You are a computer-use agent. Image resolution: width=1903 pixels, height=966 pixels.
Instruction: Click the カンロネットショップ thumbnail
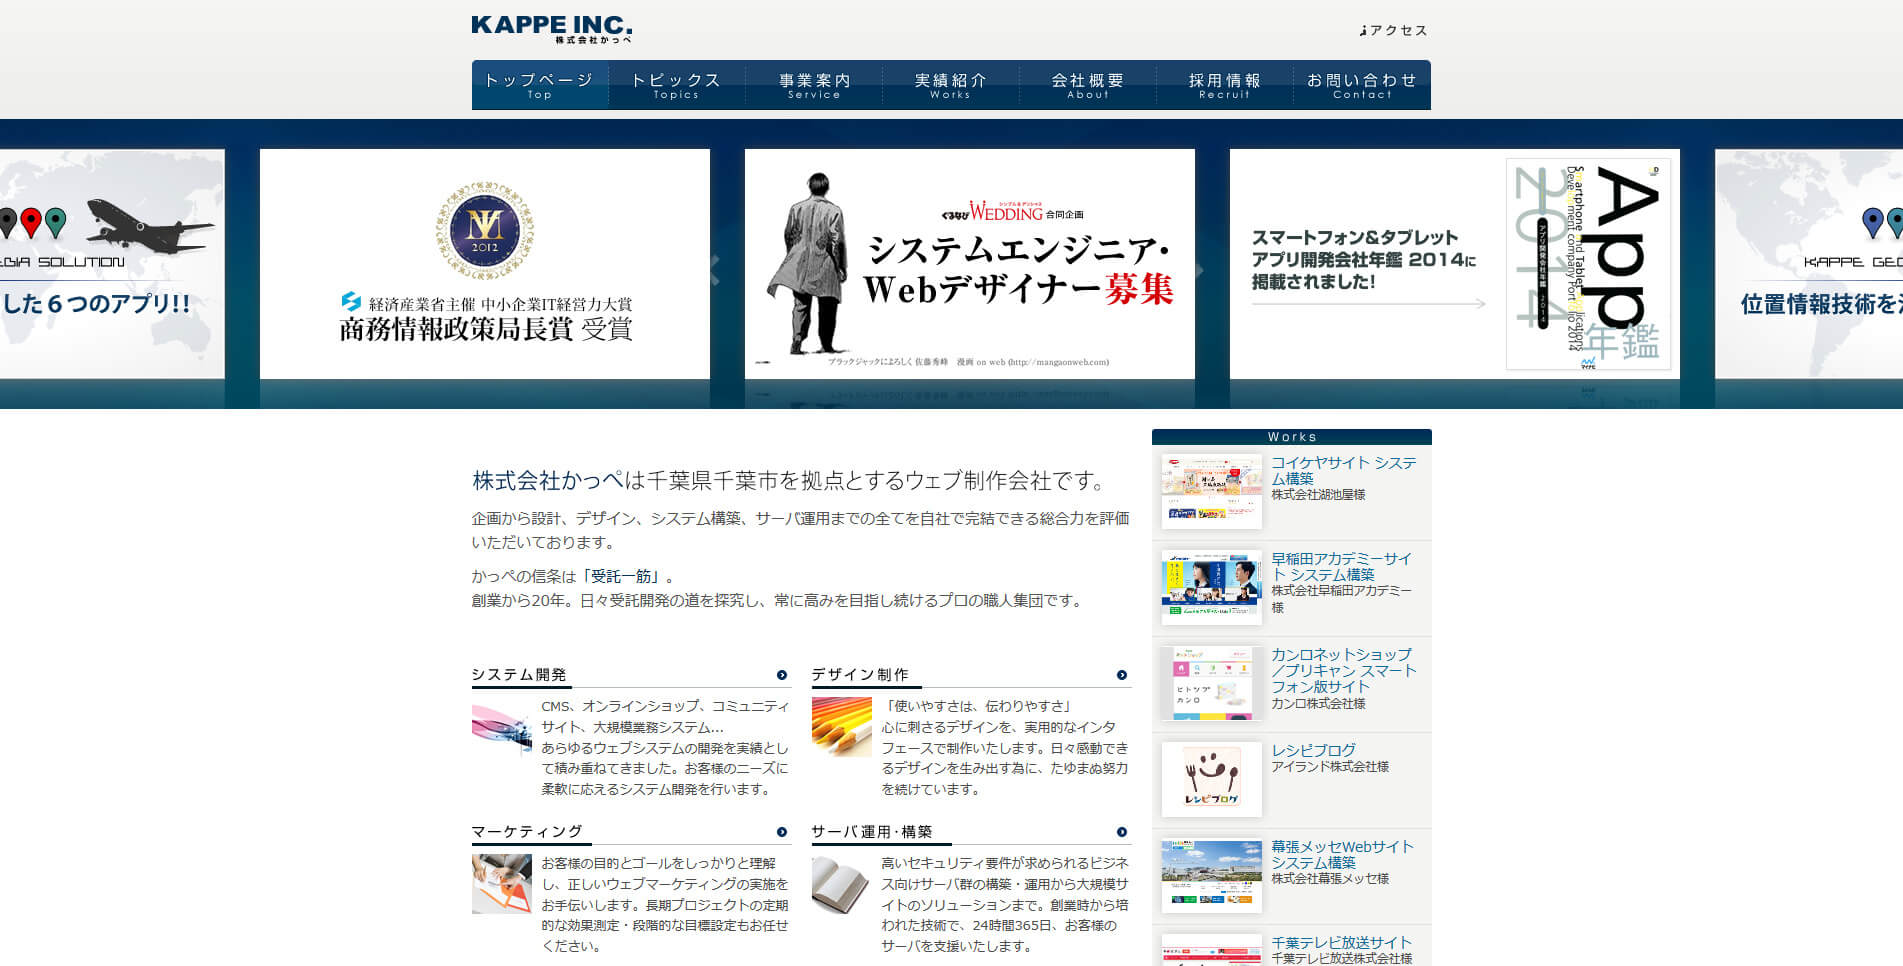1212,684
